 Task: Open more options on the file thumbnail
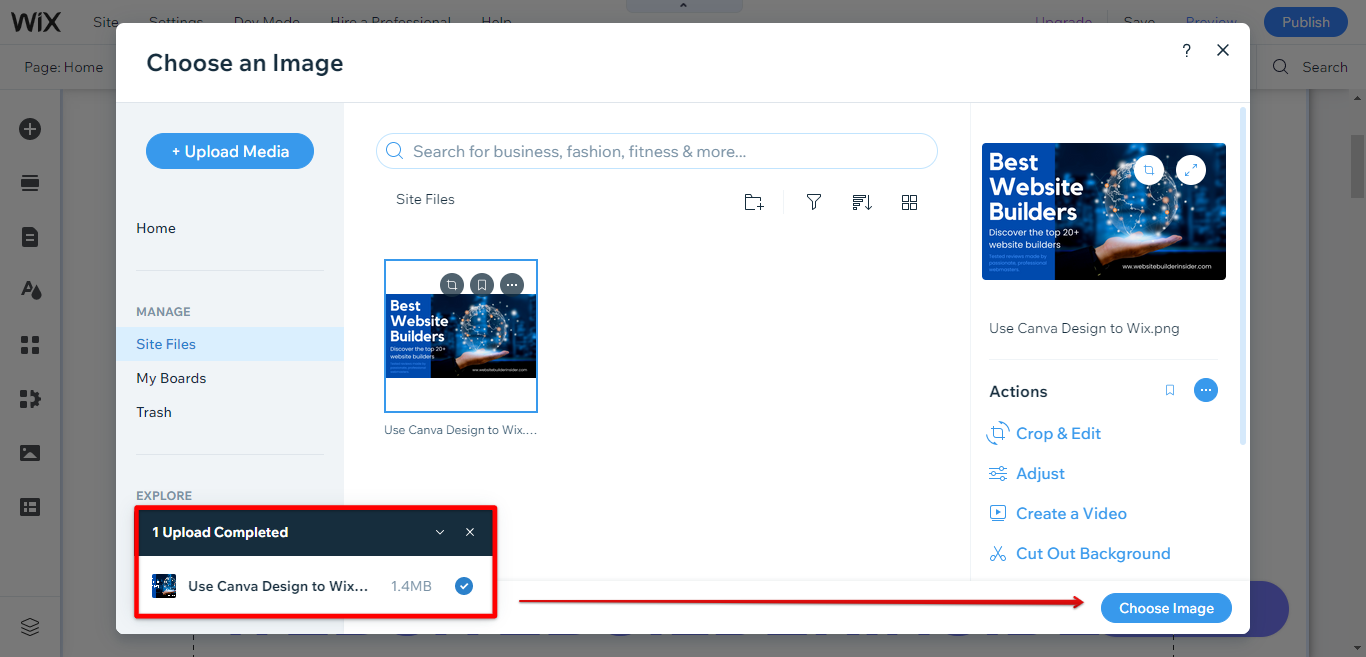click(x=512, y=285)
